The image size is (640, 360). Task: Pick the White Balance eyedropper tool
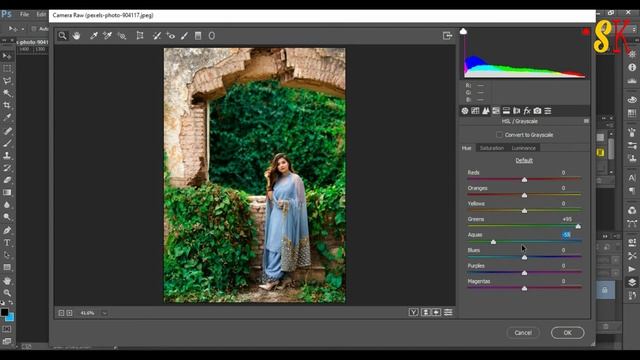click(x=94, y=36)
